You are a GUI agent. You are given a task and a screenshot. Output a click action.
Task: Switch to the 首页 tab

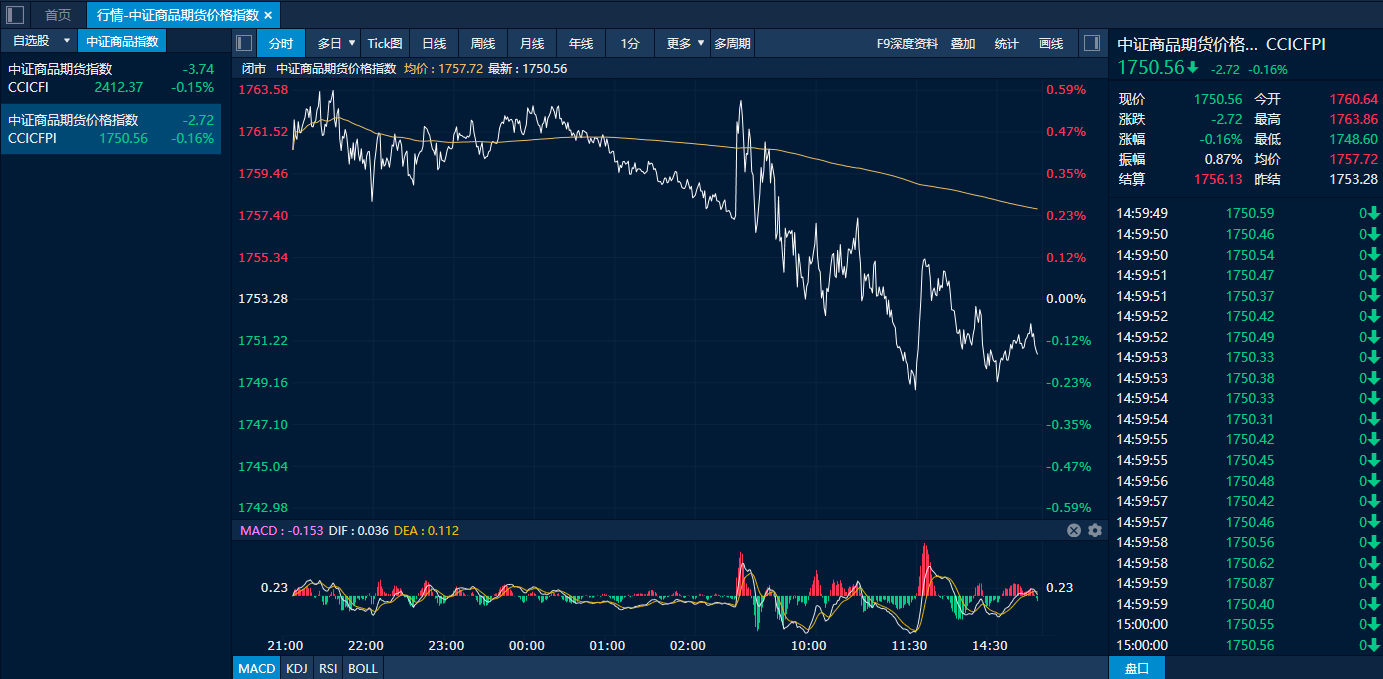point(58,15)
